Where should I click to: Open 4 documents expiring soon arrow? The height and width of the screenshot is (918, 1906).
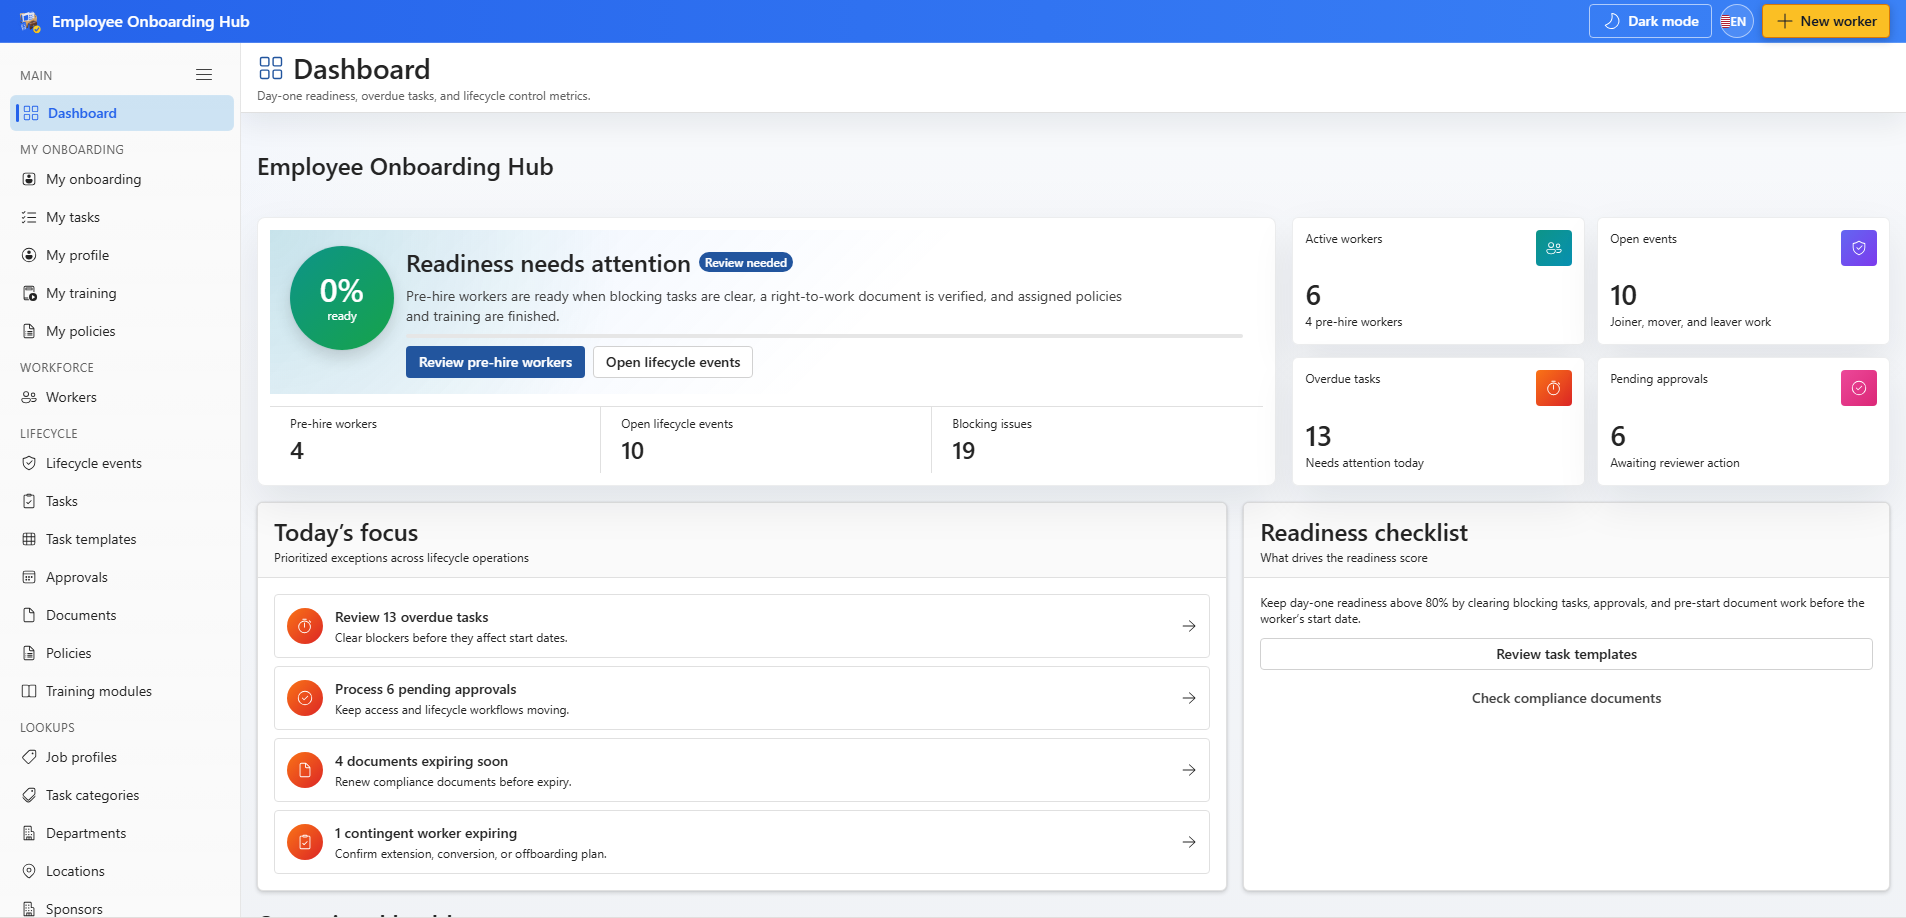coord(1189,770)
